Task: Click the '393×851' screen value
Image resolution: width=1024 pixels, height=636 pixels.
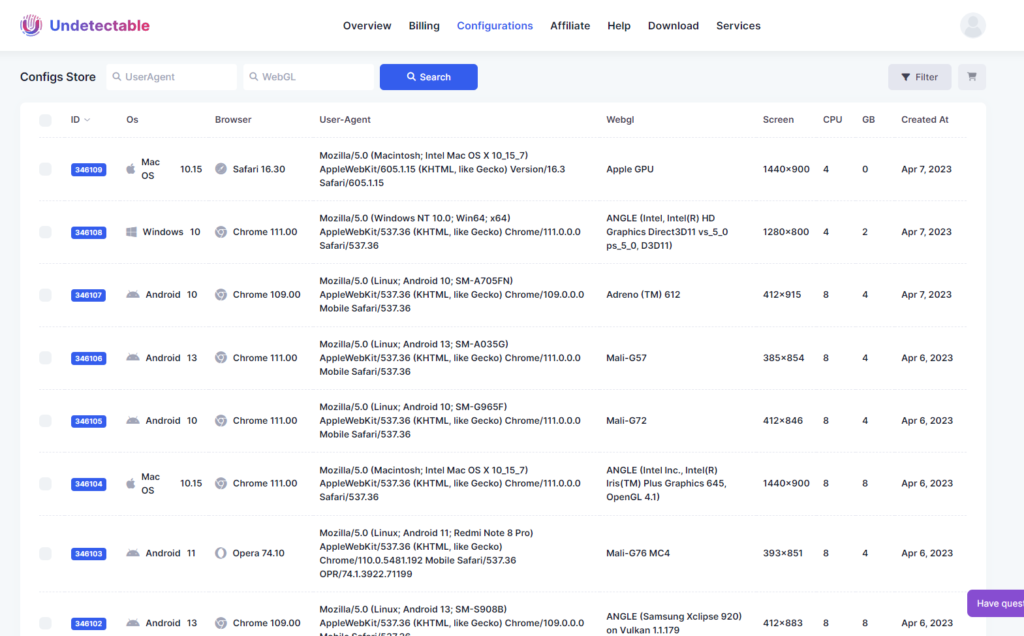Action: pos(782,553)
